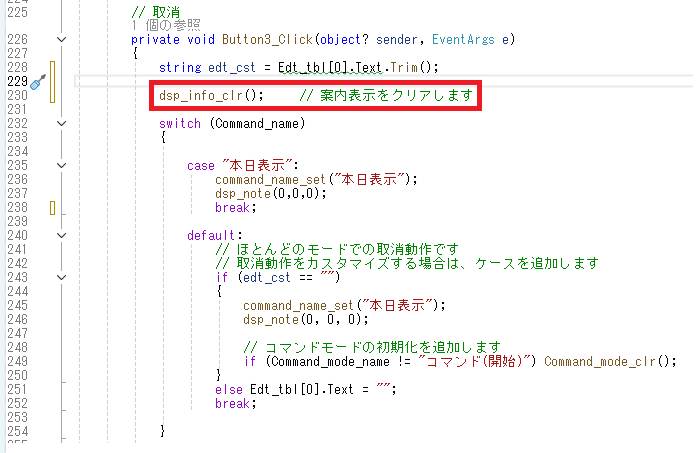The height and width of the screenshot is (453, 696).
Task: Place cursor on the else keyword
Action: pos(228,390)
